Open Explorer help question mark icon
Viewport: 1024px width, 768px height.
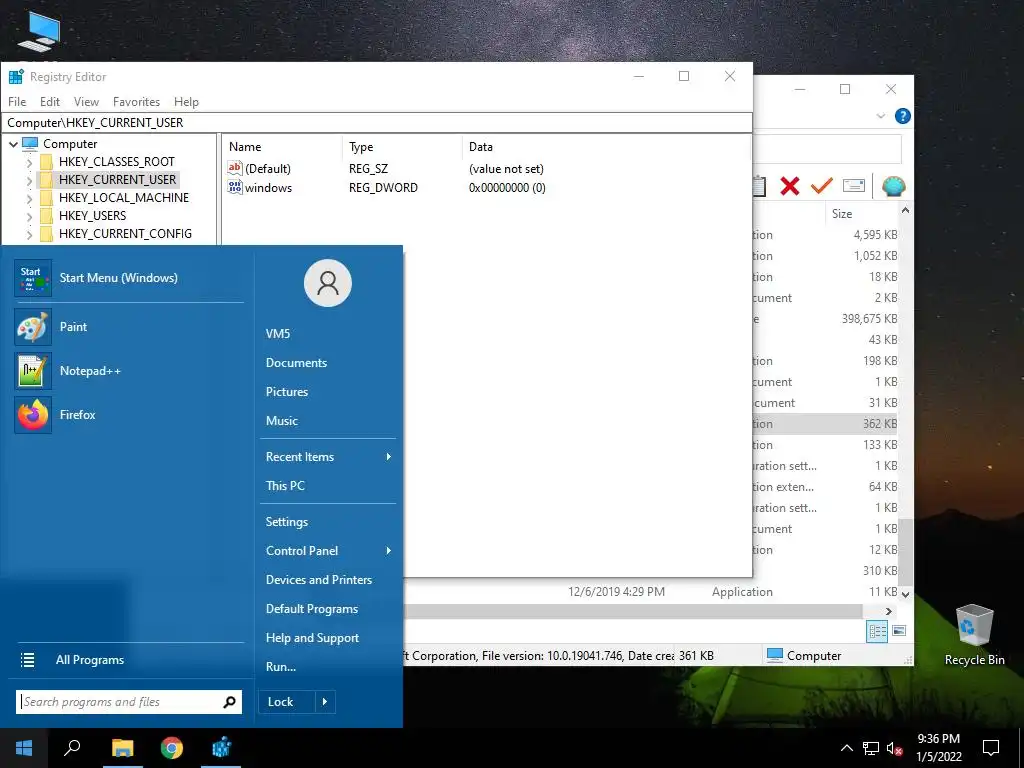pyautogui.click(x=903, y=116)
